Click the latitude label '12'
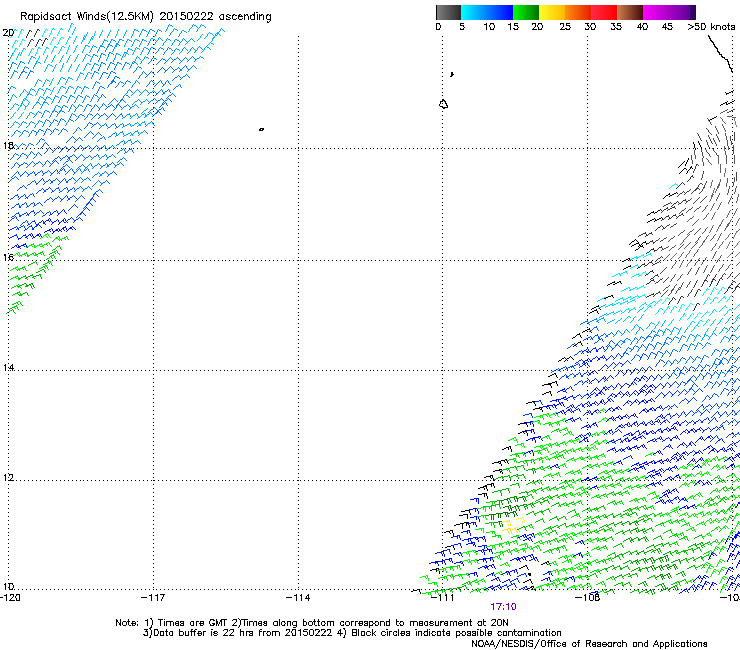740x650 pixels. click(x=8, y=478)
